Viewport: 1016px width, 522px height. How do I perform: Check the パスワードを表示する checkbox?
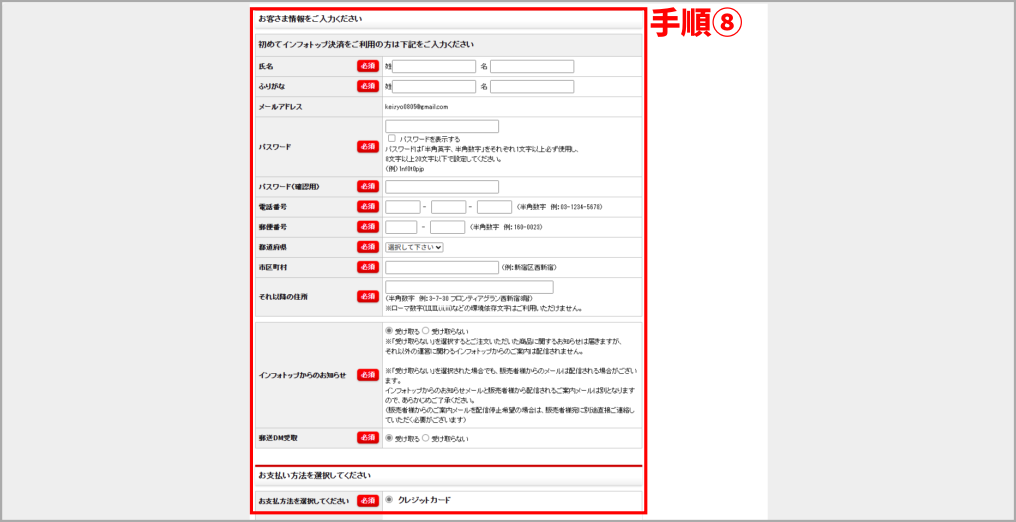point(392,138)
